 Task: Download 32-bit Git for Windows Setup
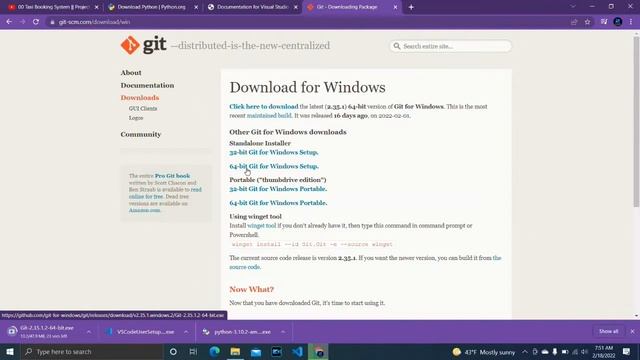tap(273, 152)
